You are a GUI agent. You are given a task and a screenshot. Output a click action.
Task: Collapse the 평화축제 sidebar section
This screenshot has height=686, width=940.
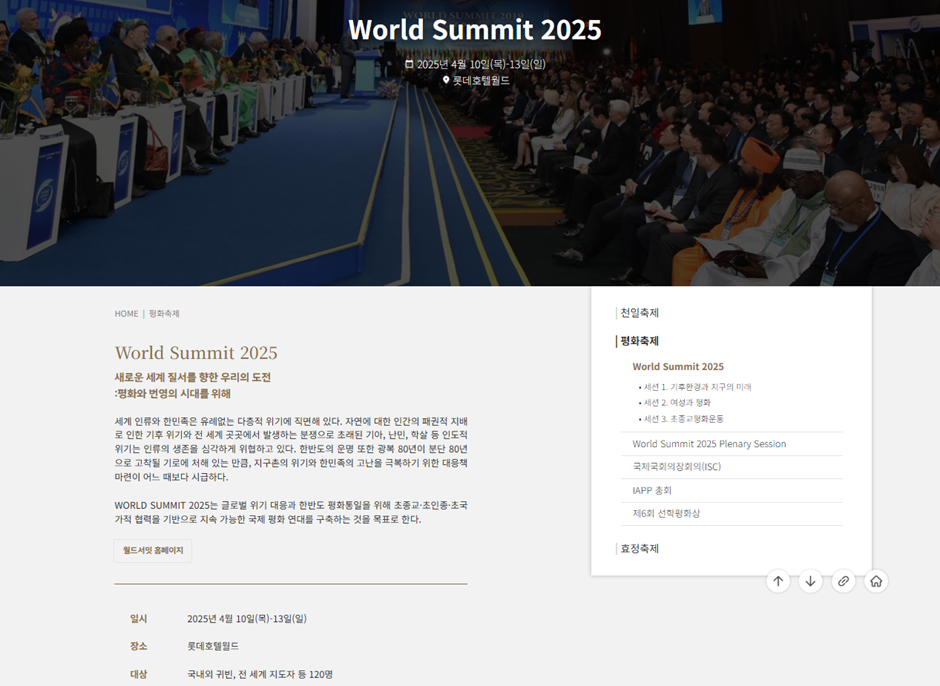639,341
